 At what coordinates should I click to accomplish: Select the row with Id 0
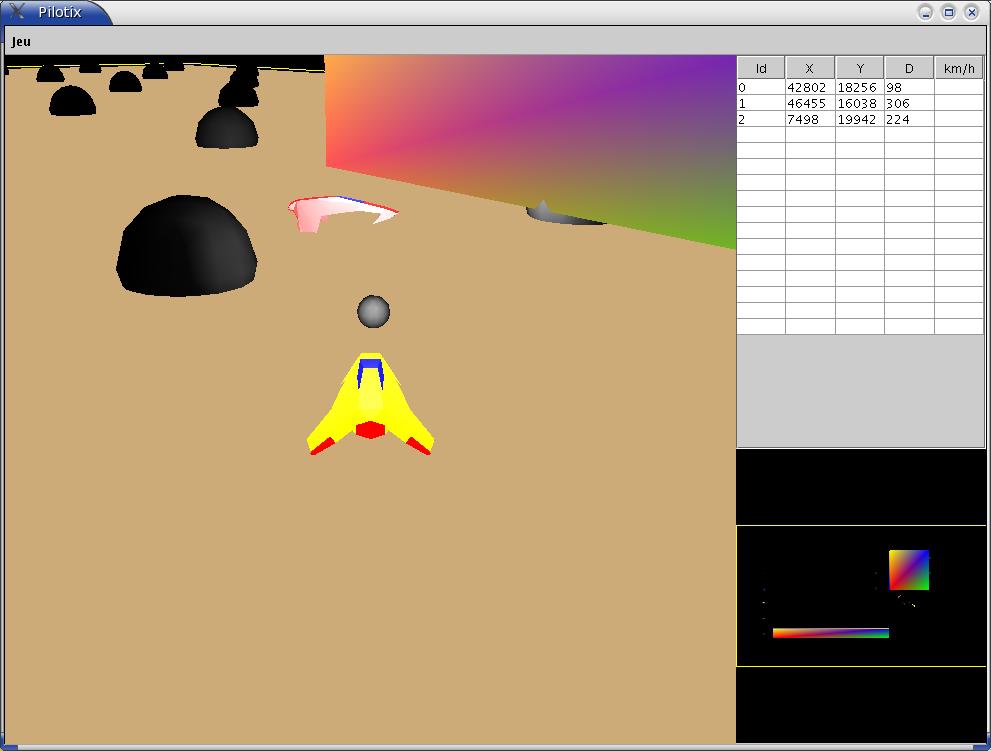pos(860,87)
